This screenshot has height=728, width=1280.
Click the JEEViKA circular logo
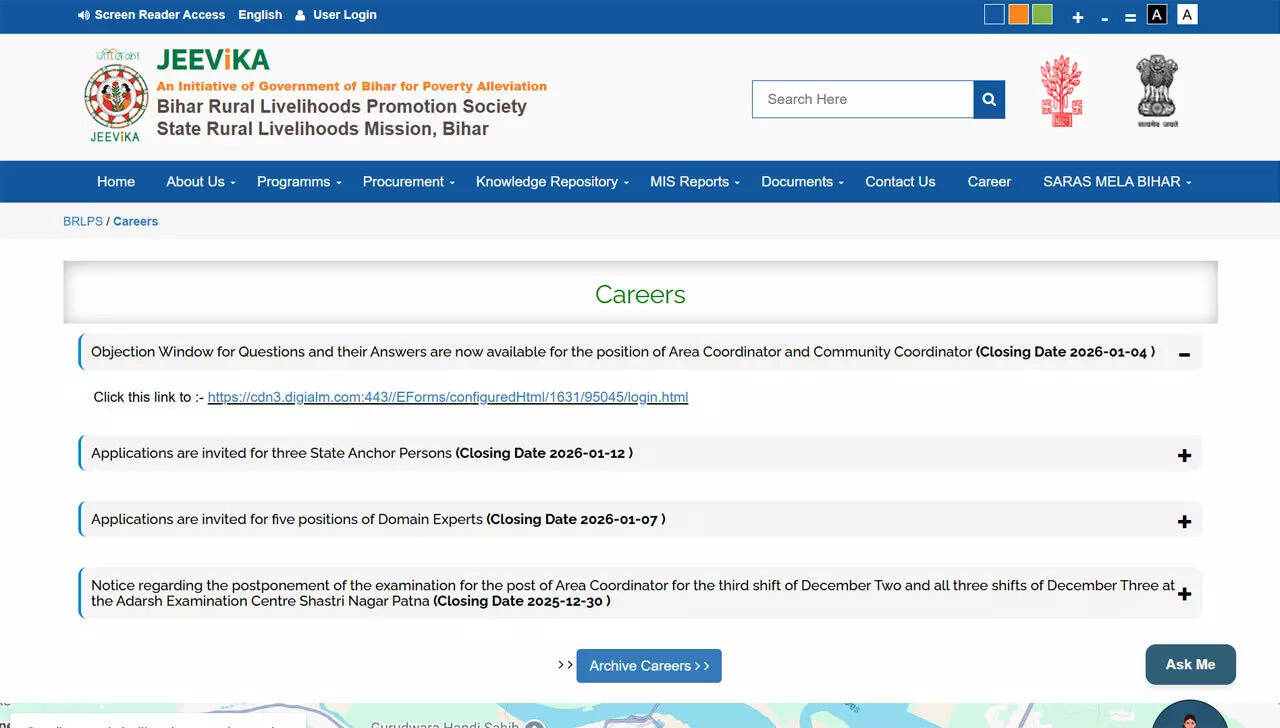click(x=116, y=97)
